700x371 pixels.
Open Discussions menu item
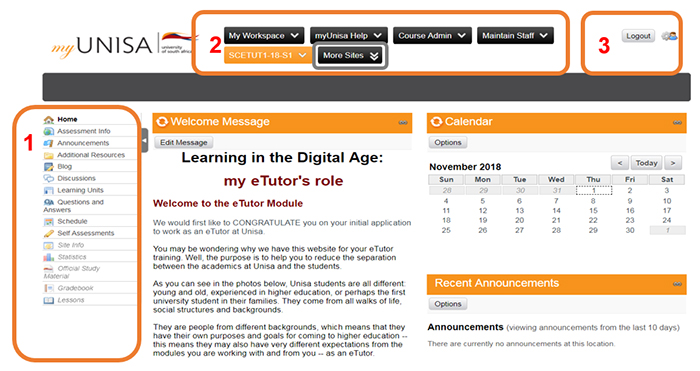76,179
